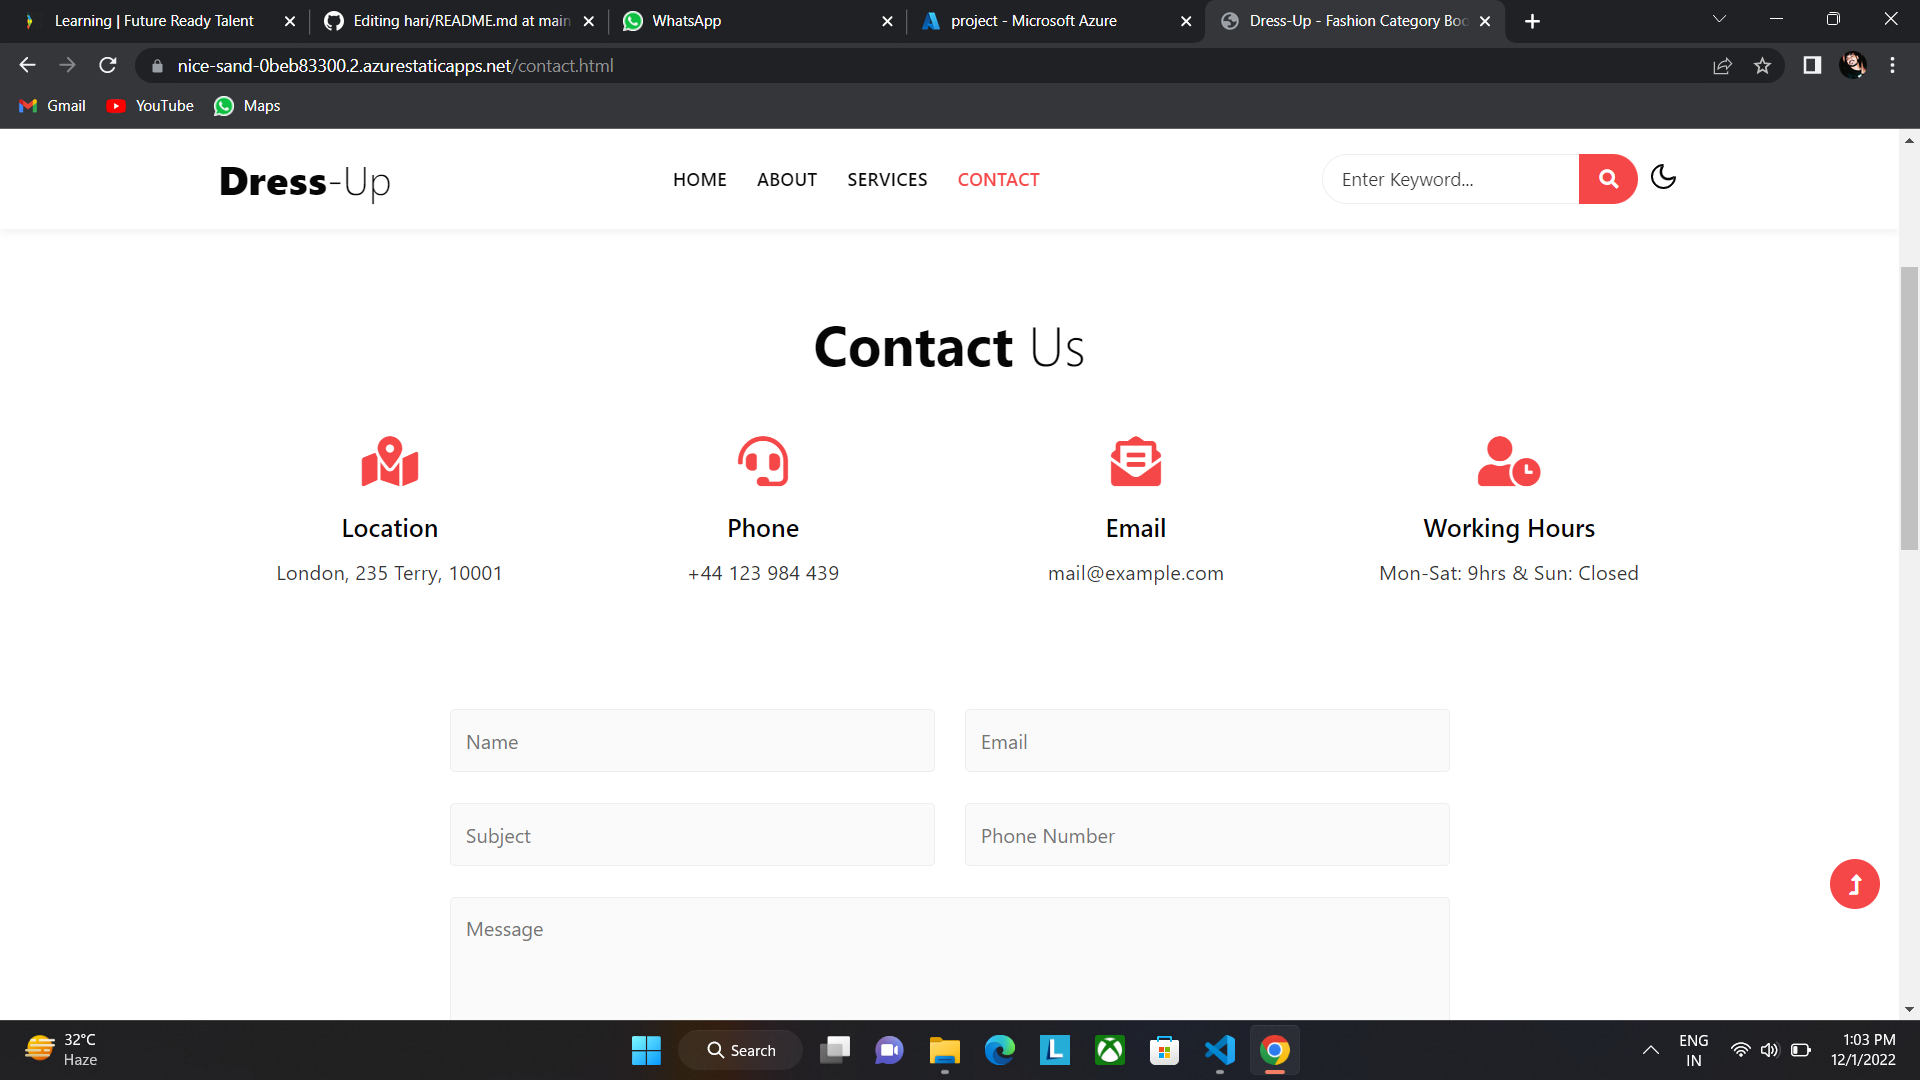Expand hidden icons in the system tray
The image size is (1920, 1080).
(1650, 1050)
